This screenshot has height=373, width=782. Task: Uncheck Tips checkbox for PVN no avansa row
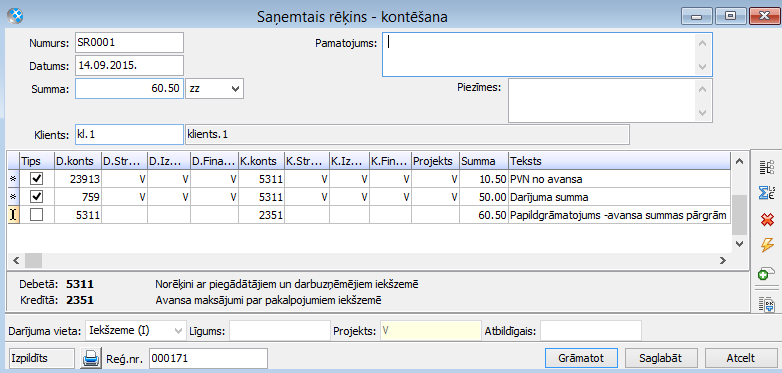(36, 179)
